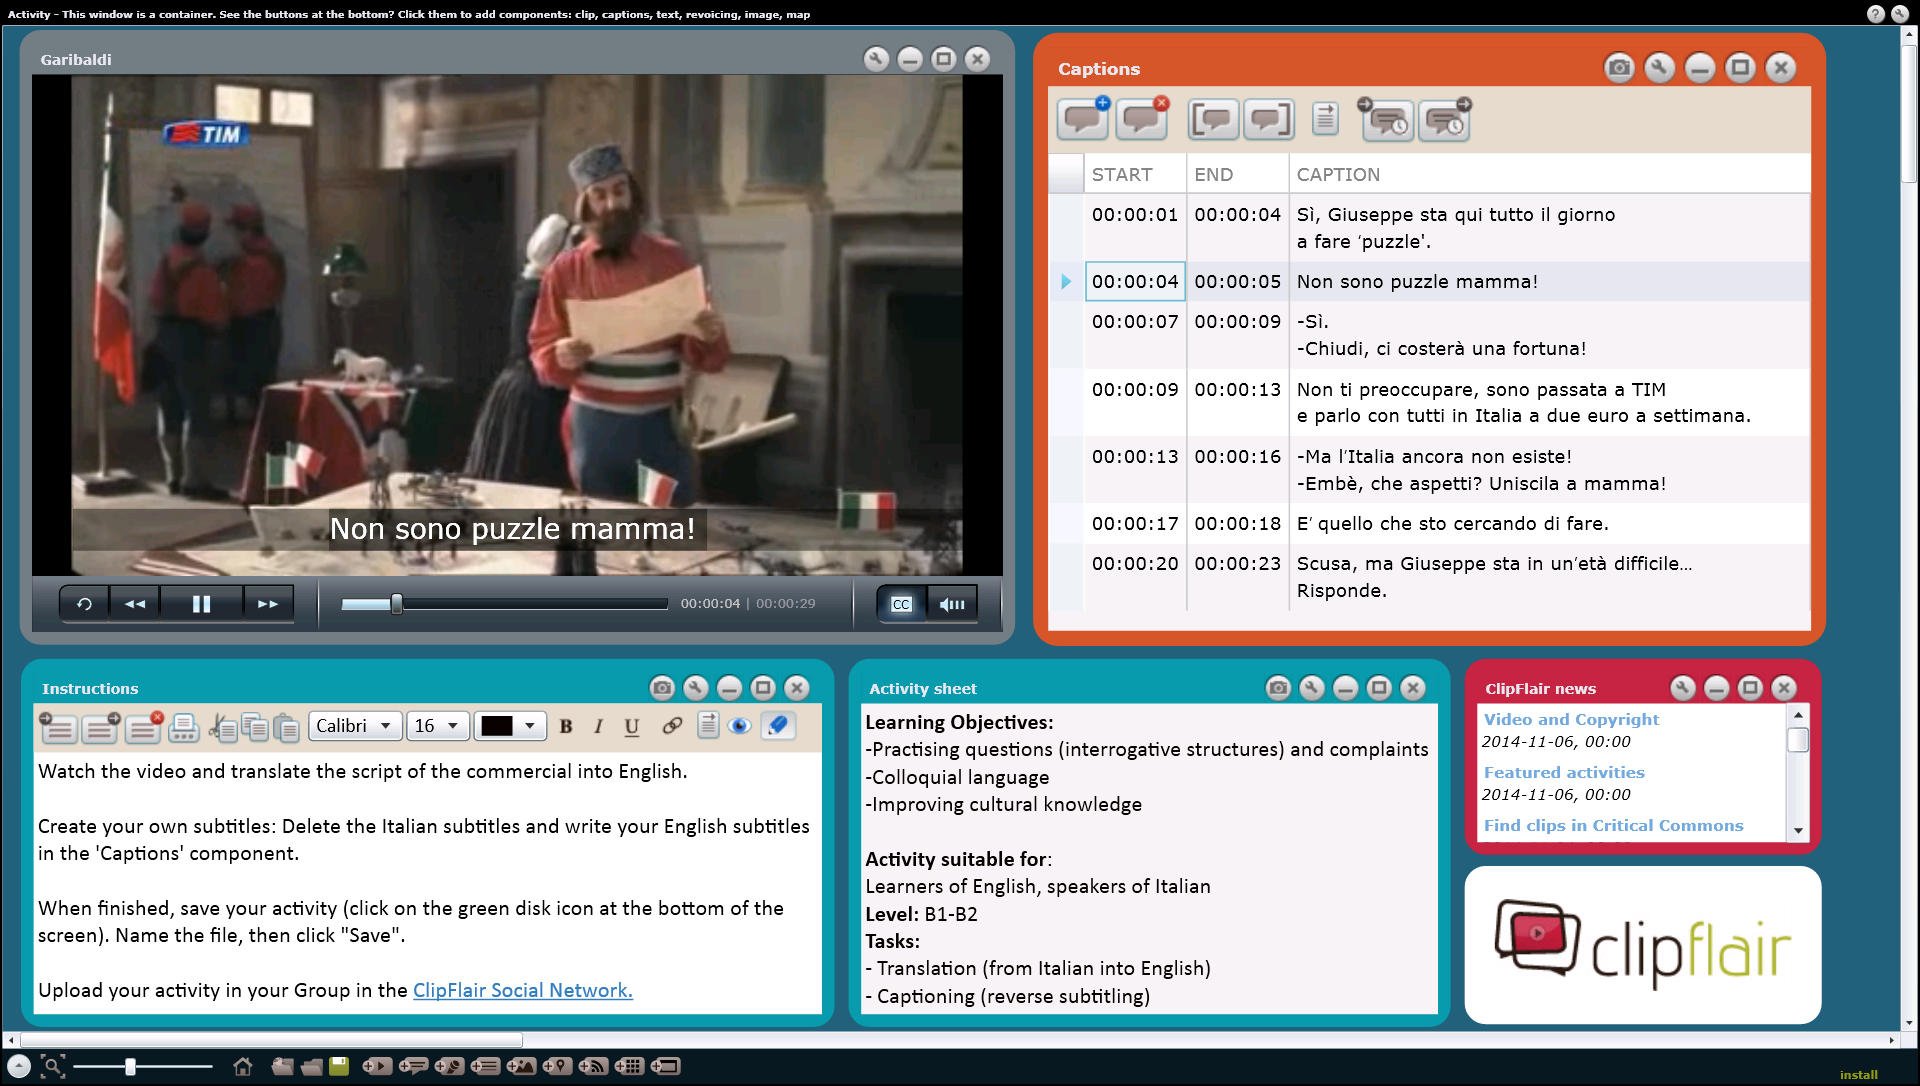Click end time 00:00:18 cell
The height and width of the screenshot is (1086, 1920).
[x=1237, y=524]
